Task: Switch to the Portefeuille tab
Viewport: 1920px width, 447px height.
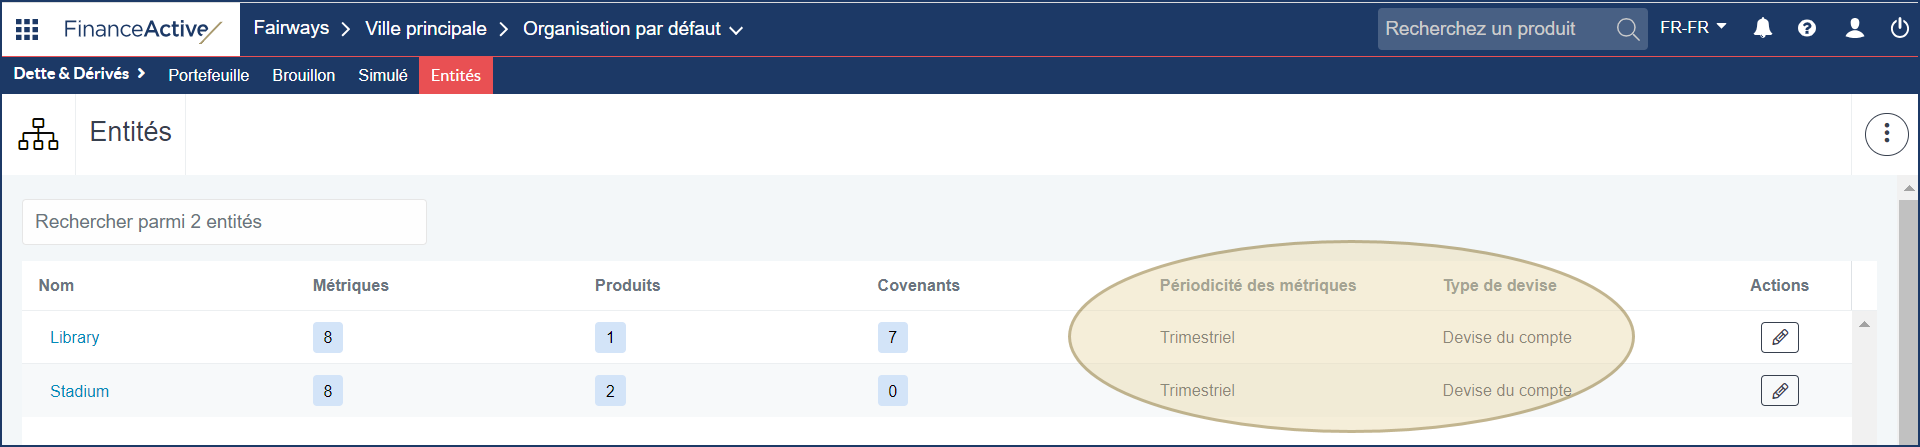Action: point(208,75)
